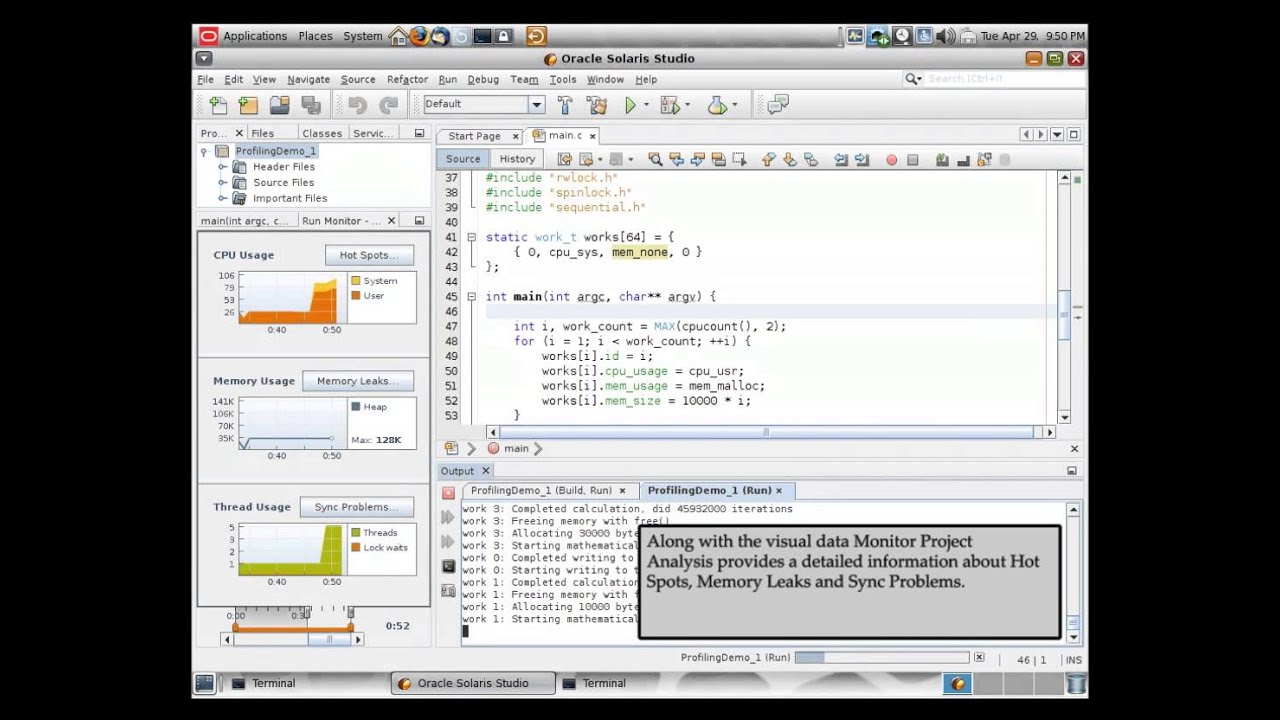Click the Undo arrow icon
Viewport: 1280px width, 720px height.
357,105
